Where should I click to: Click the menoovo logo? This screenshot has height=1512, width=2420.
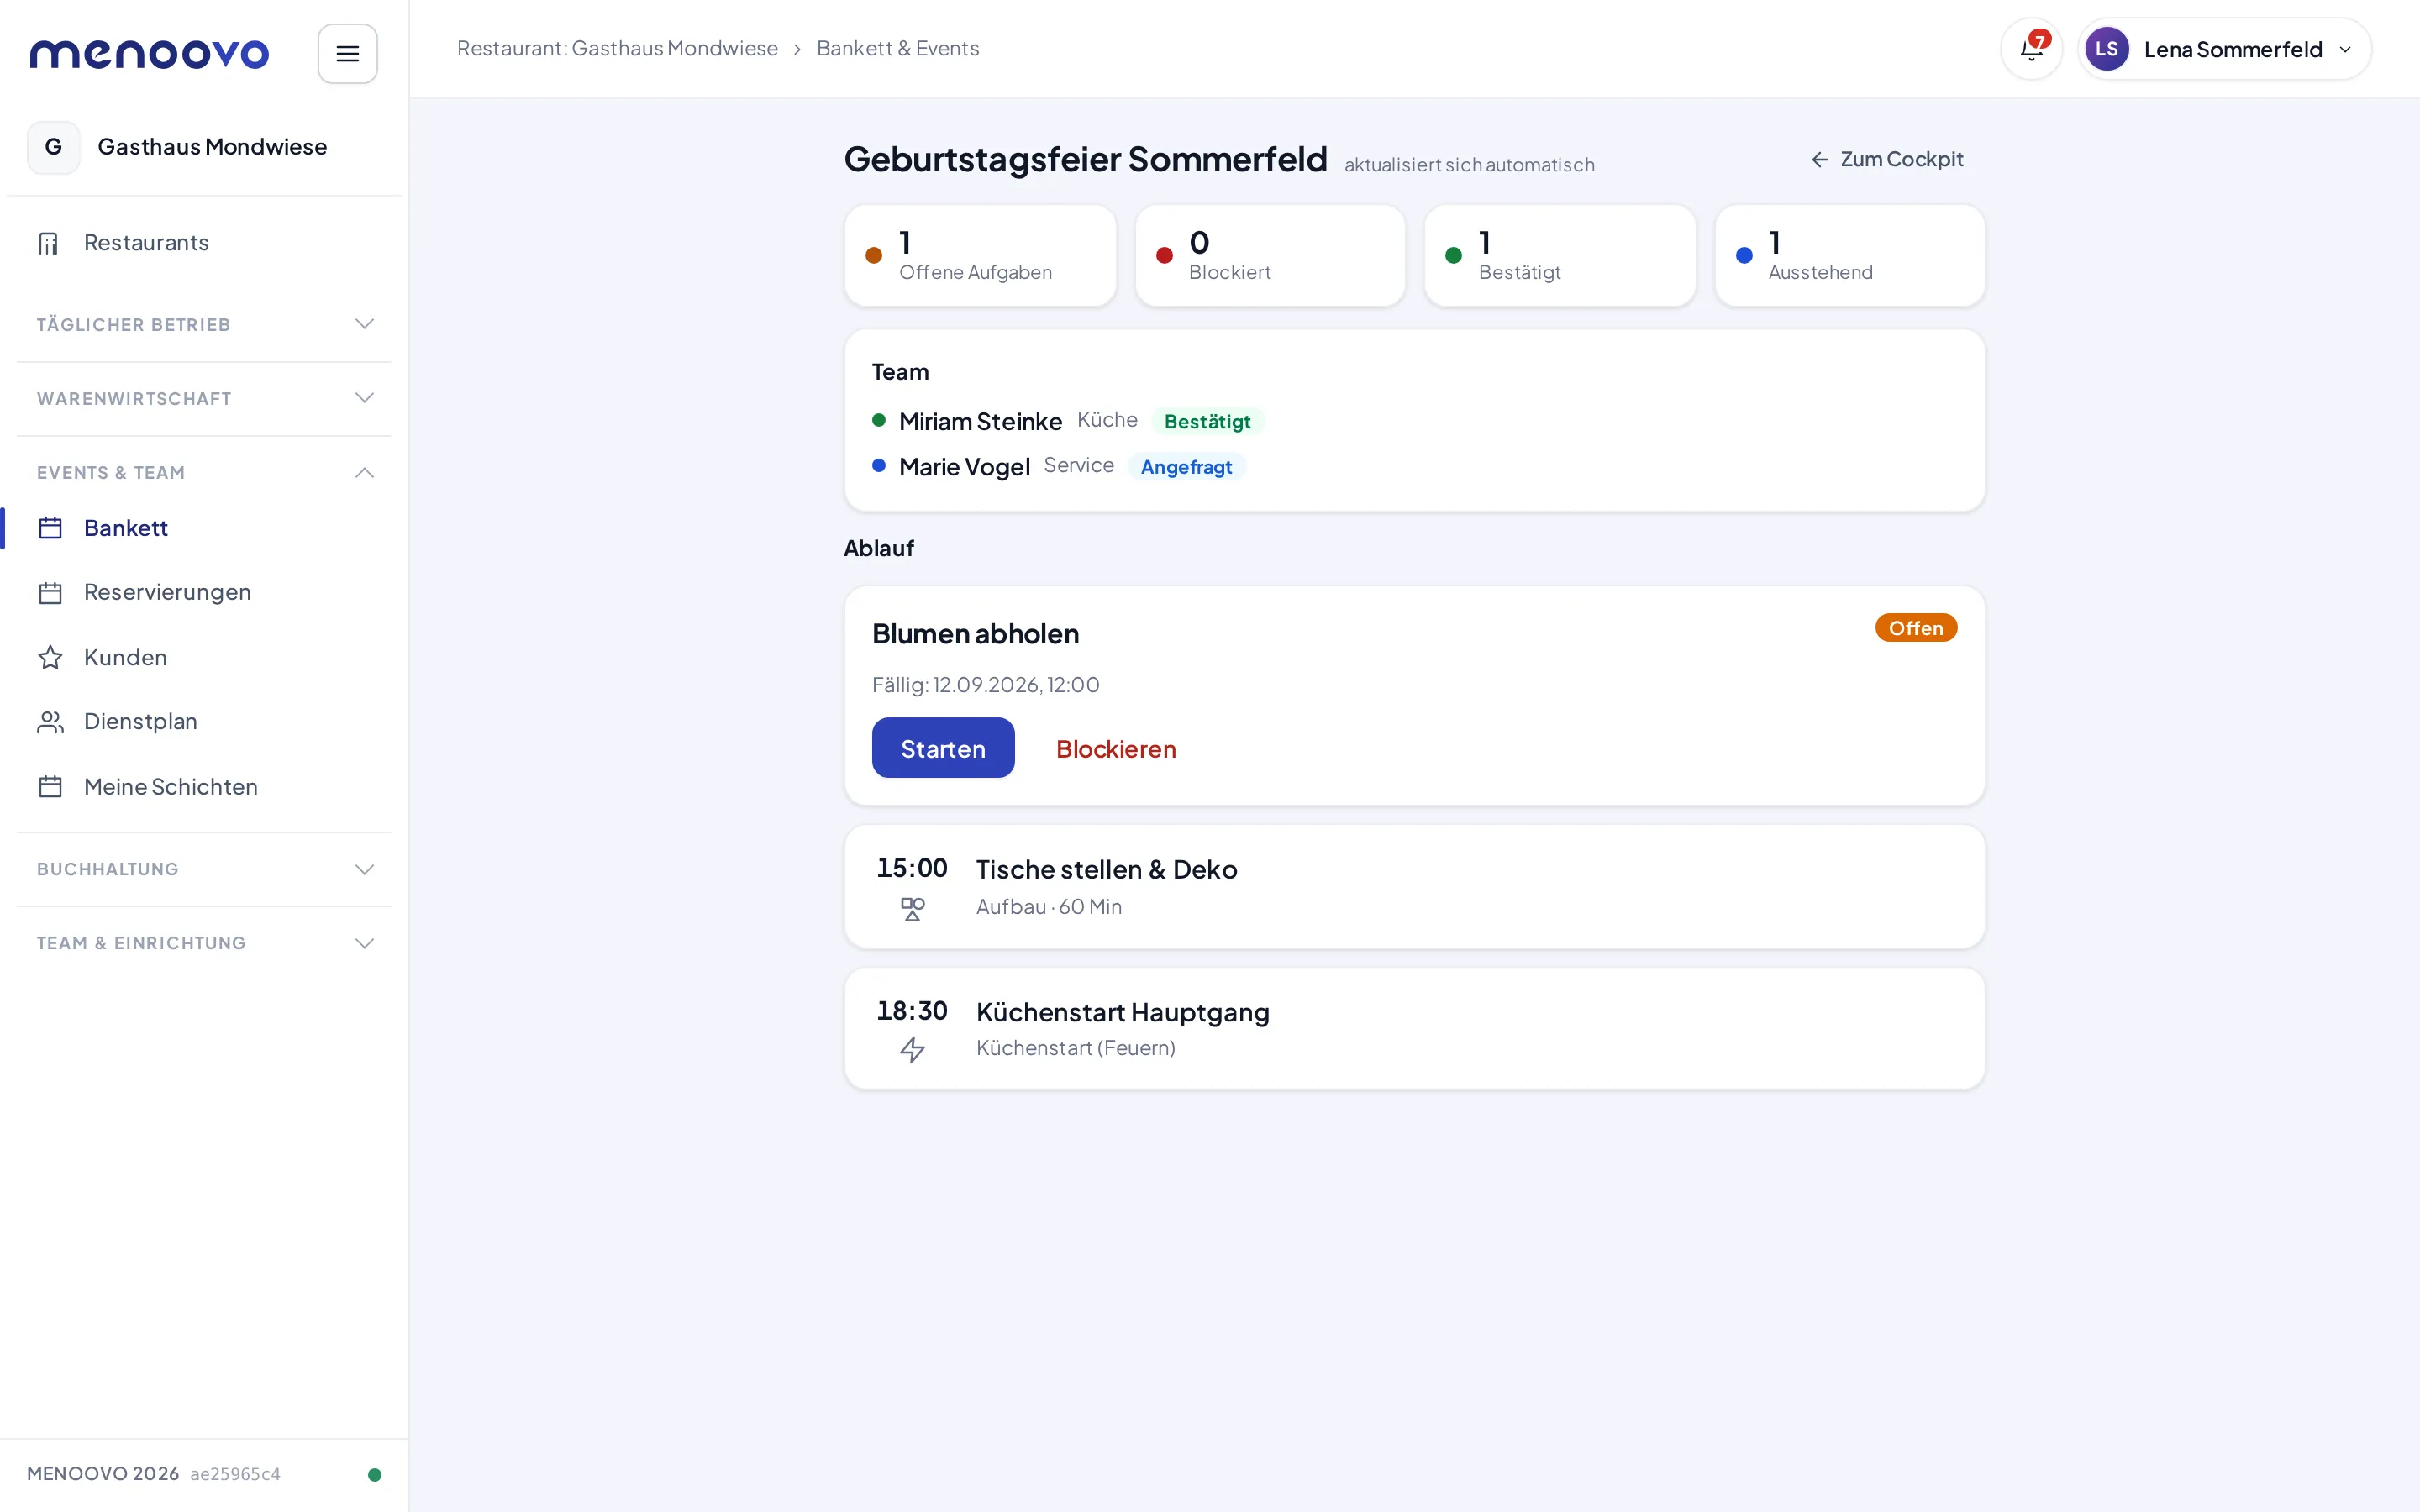pos(149,54)
